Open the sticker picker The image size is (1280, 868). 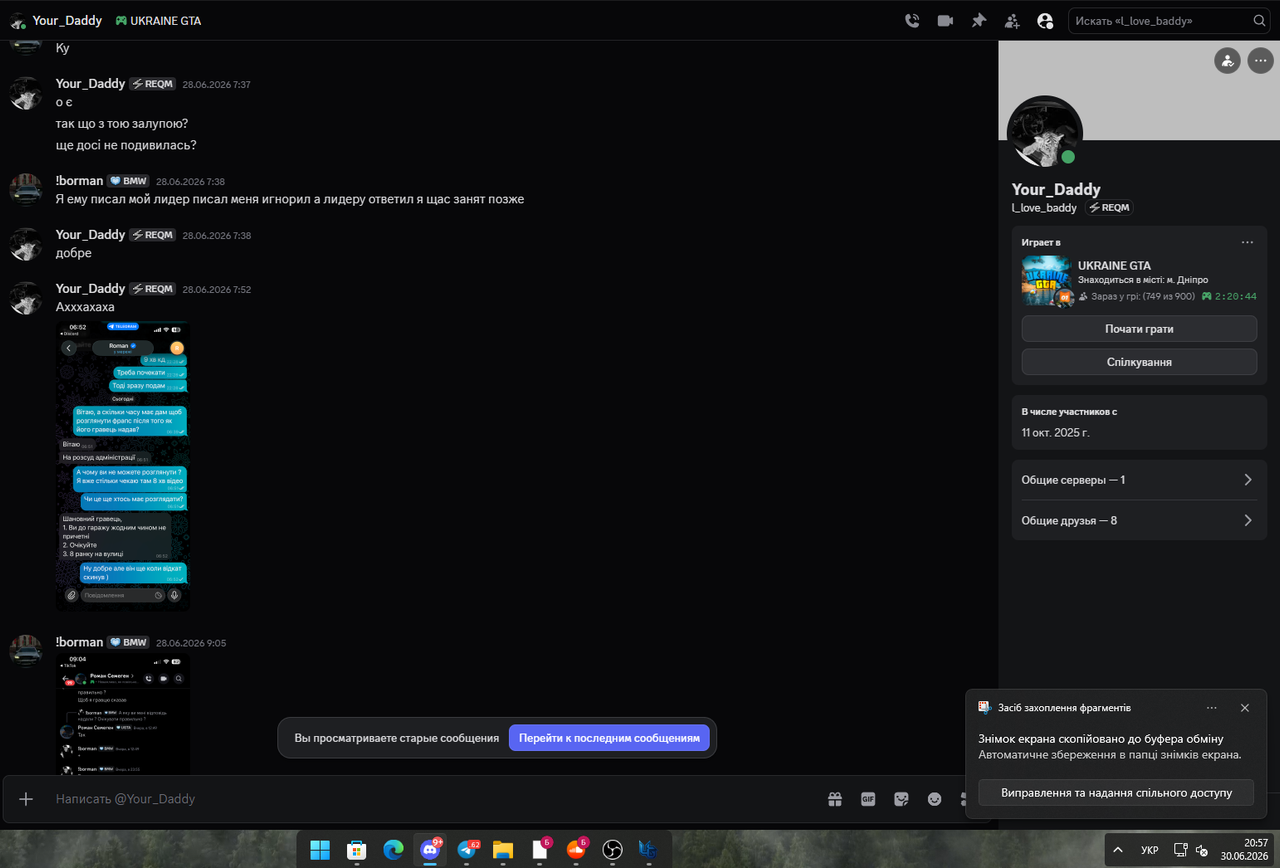[901, 799]
